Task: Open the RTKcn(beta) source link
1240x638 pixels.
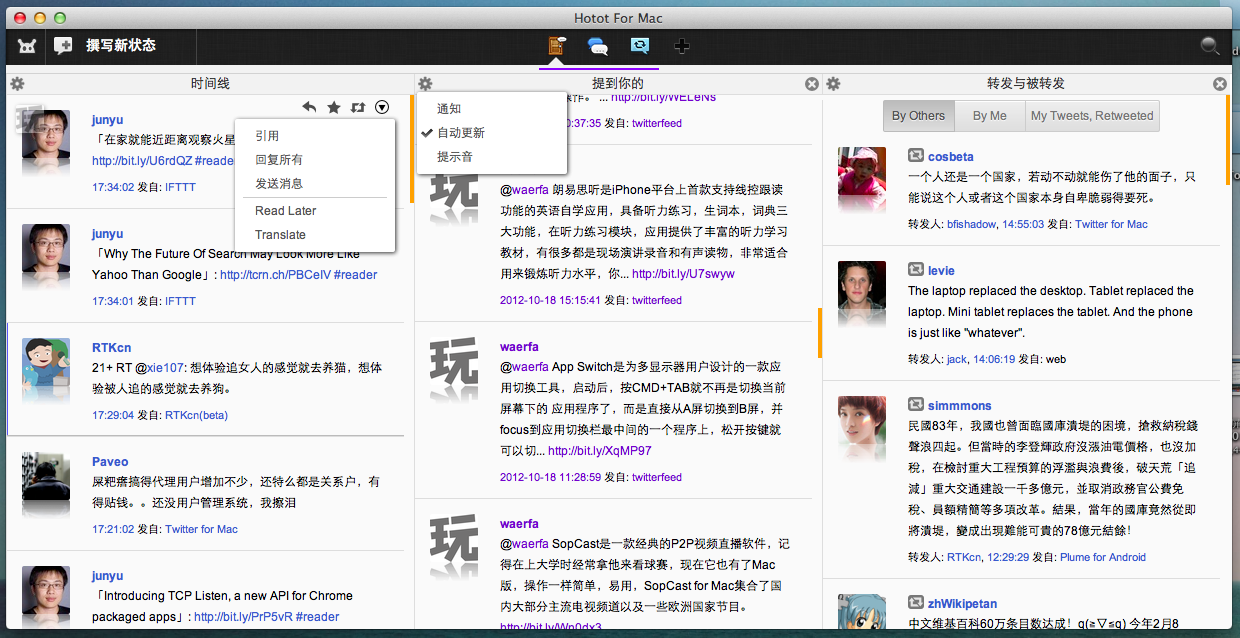Action: (197, 415)
